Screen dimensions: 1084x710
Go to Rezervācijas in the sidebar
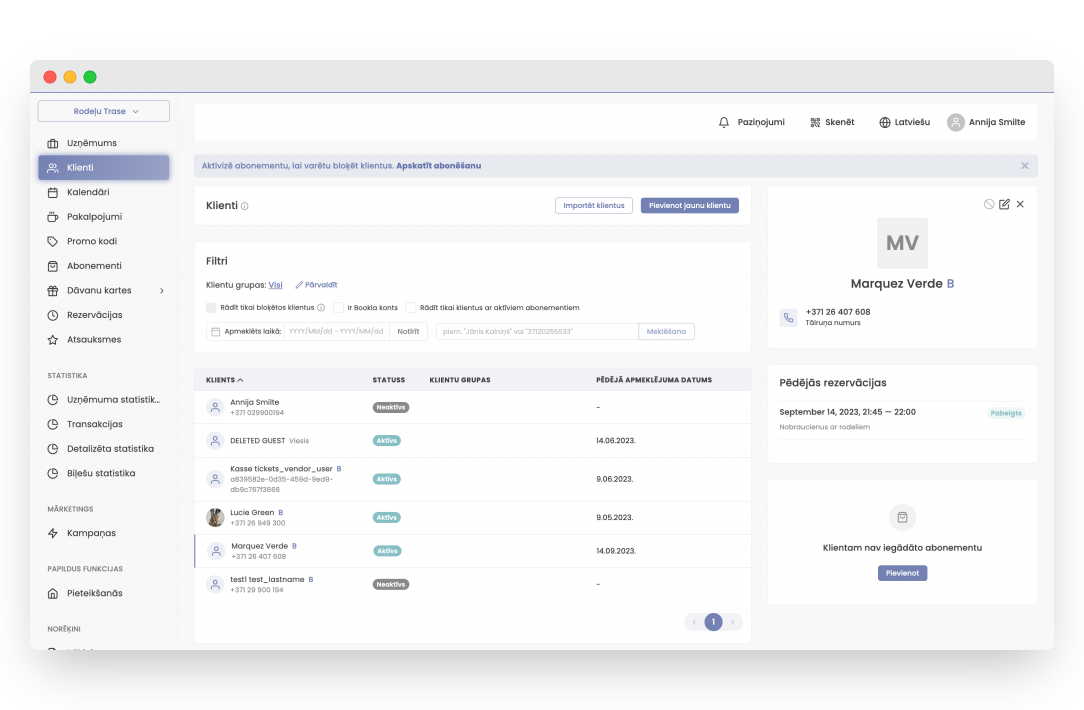[x=94, y=315]
